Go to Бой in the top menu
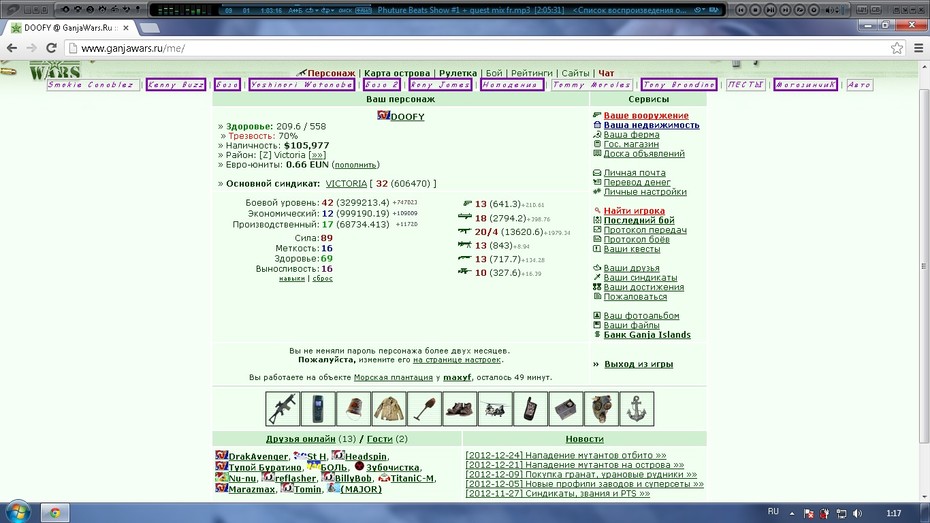Screen dimensions: 930x523 coord(494,73)
